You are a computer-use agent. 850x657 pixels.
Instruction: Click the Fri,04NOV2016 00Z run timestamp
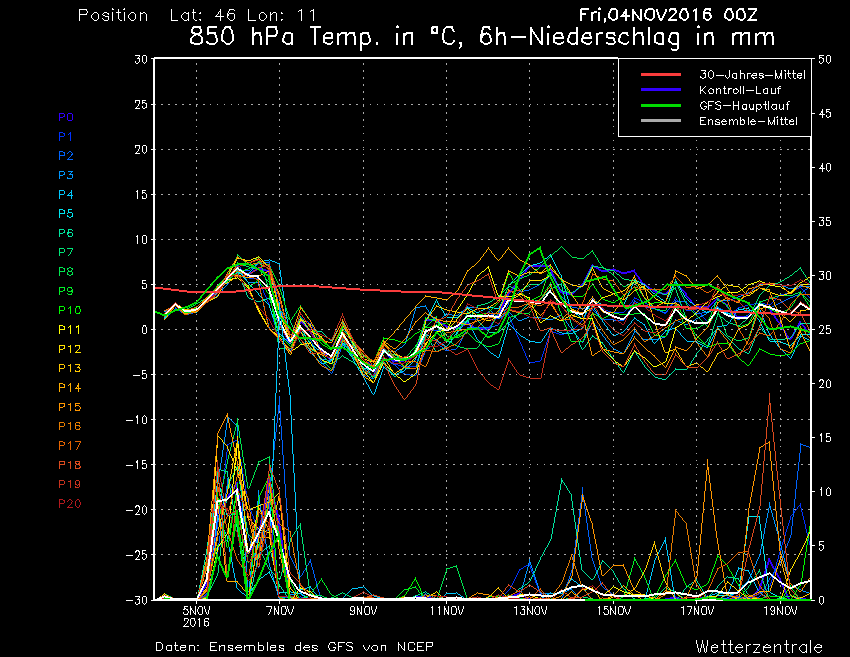pyautogui.click(x=675, y=15)
